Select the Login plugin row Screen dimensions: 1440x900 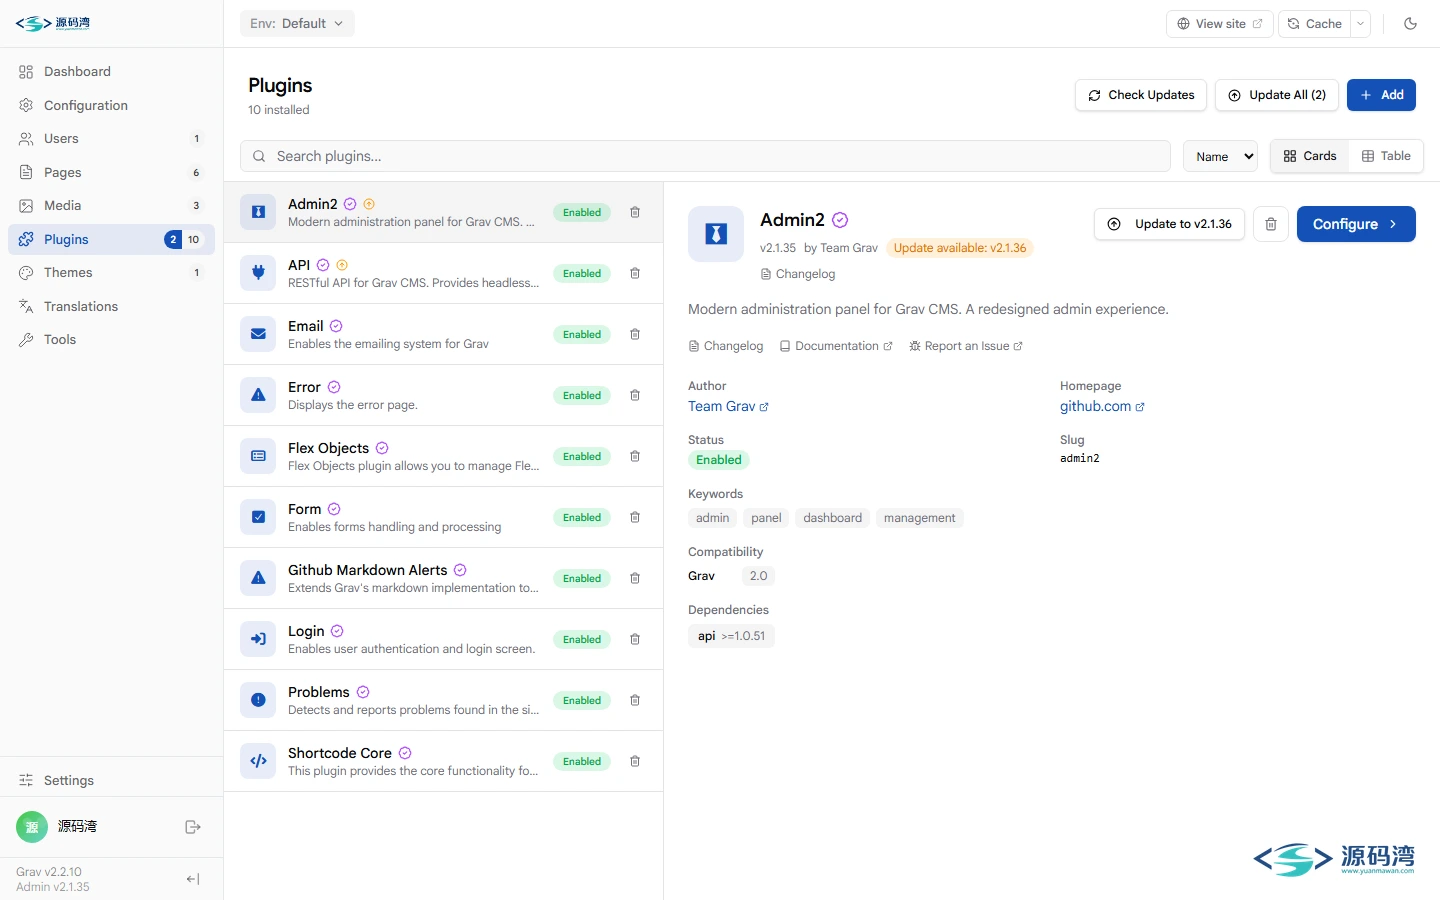pos(443,639)
